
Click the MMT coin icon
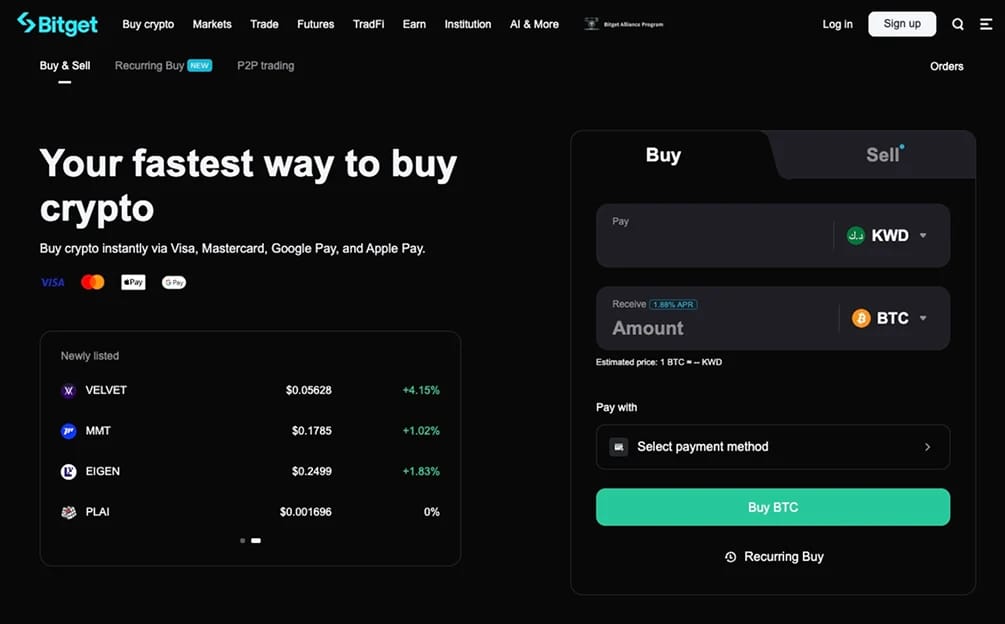(x=69, y=431)
